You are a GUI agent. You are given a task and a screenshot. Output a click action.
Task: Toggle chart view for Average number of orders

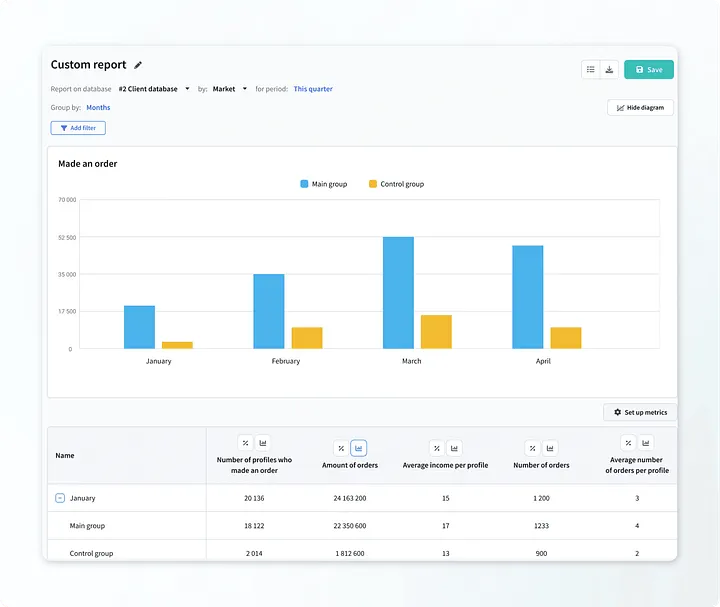[646, 443]
